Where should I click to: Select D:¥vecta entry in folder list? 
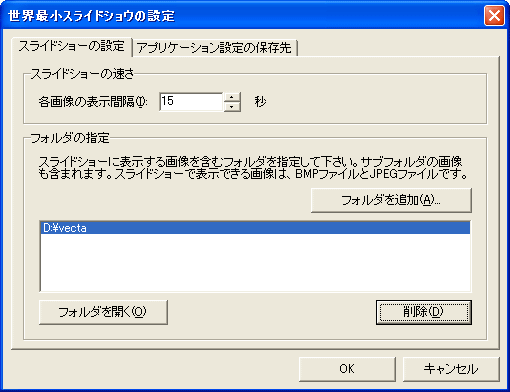255,228
